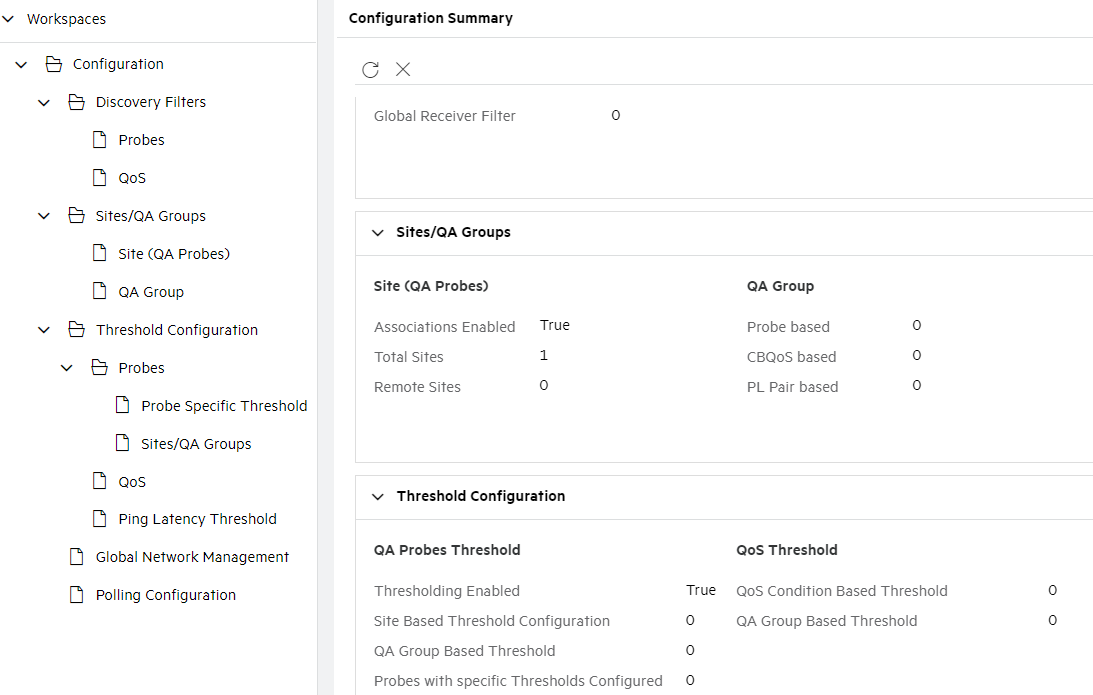Image resolution: width=1093 pixels, height=695 pixels.
Task: Click the Configuration folder icon
Action: pyautogui.click(x=53, y=63)
